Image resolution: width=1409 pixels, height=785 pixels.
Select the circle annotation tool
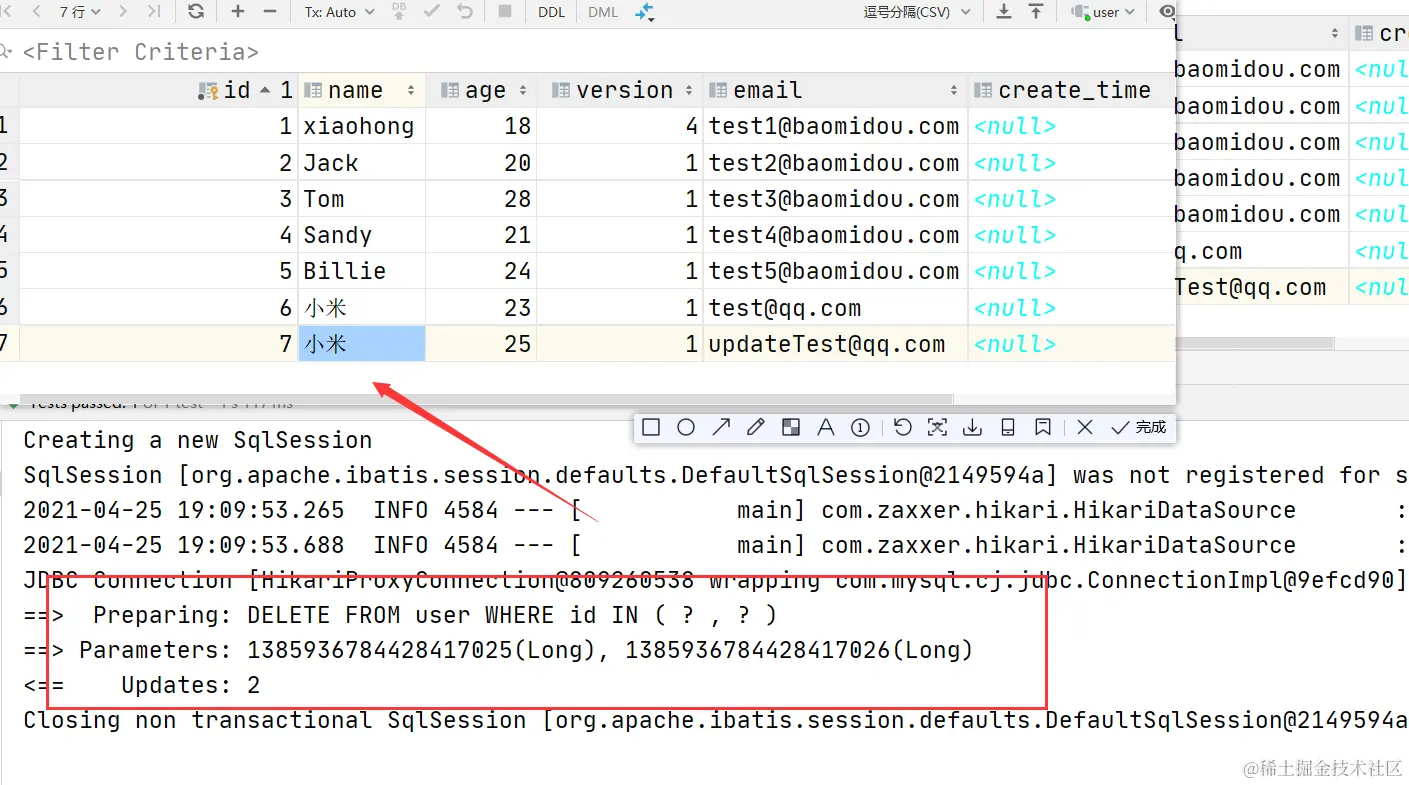686,428
